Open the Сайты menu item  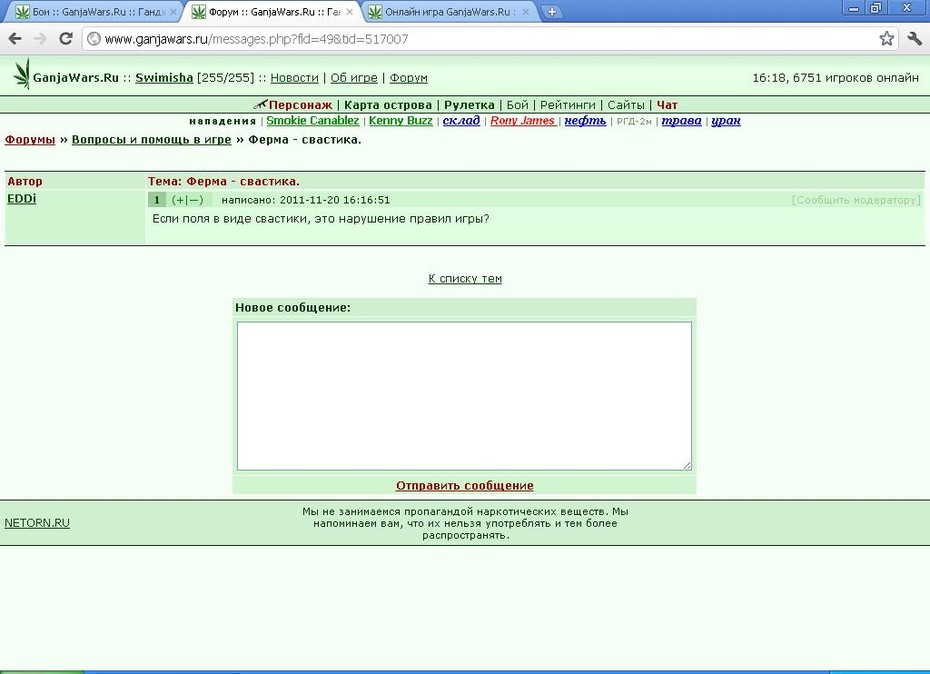click(x=626, y=105)
